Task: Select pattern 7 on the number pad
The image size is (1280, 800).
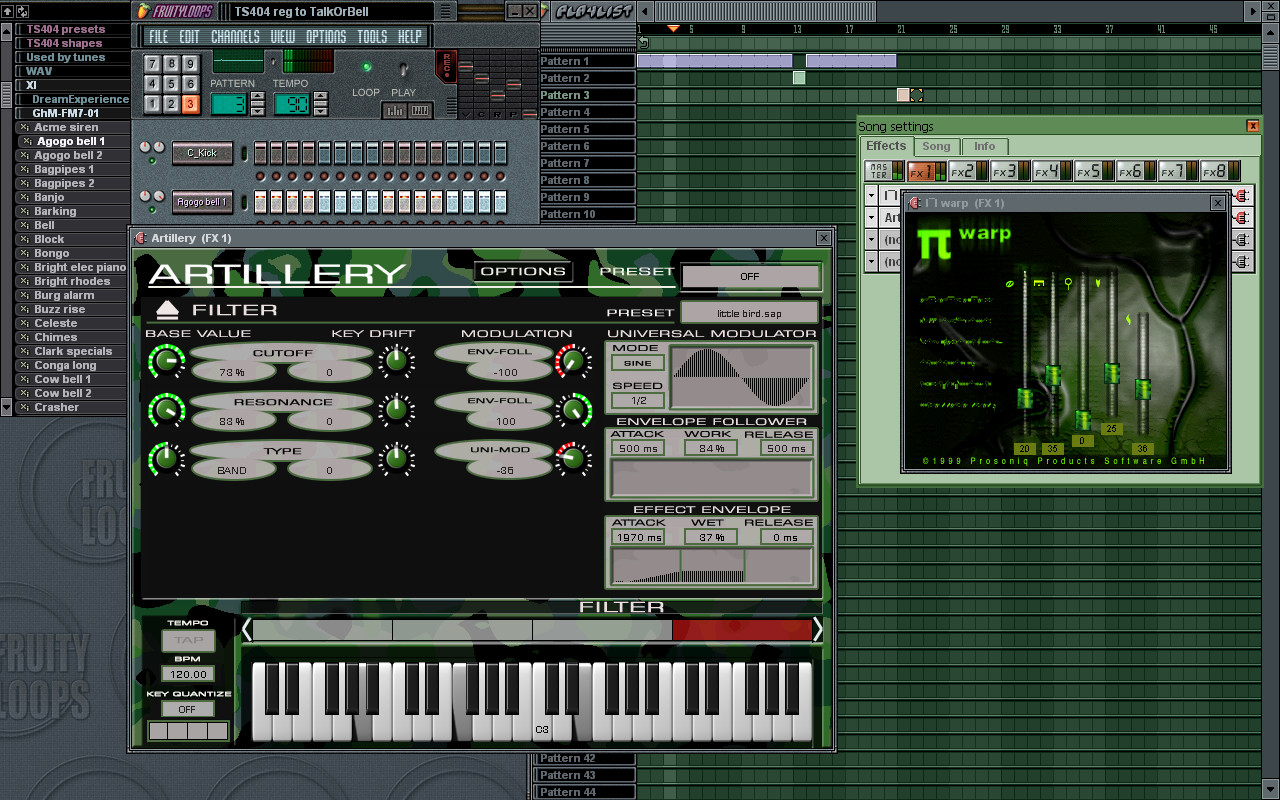Action: [153, 63]
